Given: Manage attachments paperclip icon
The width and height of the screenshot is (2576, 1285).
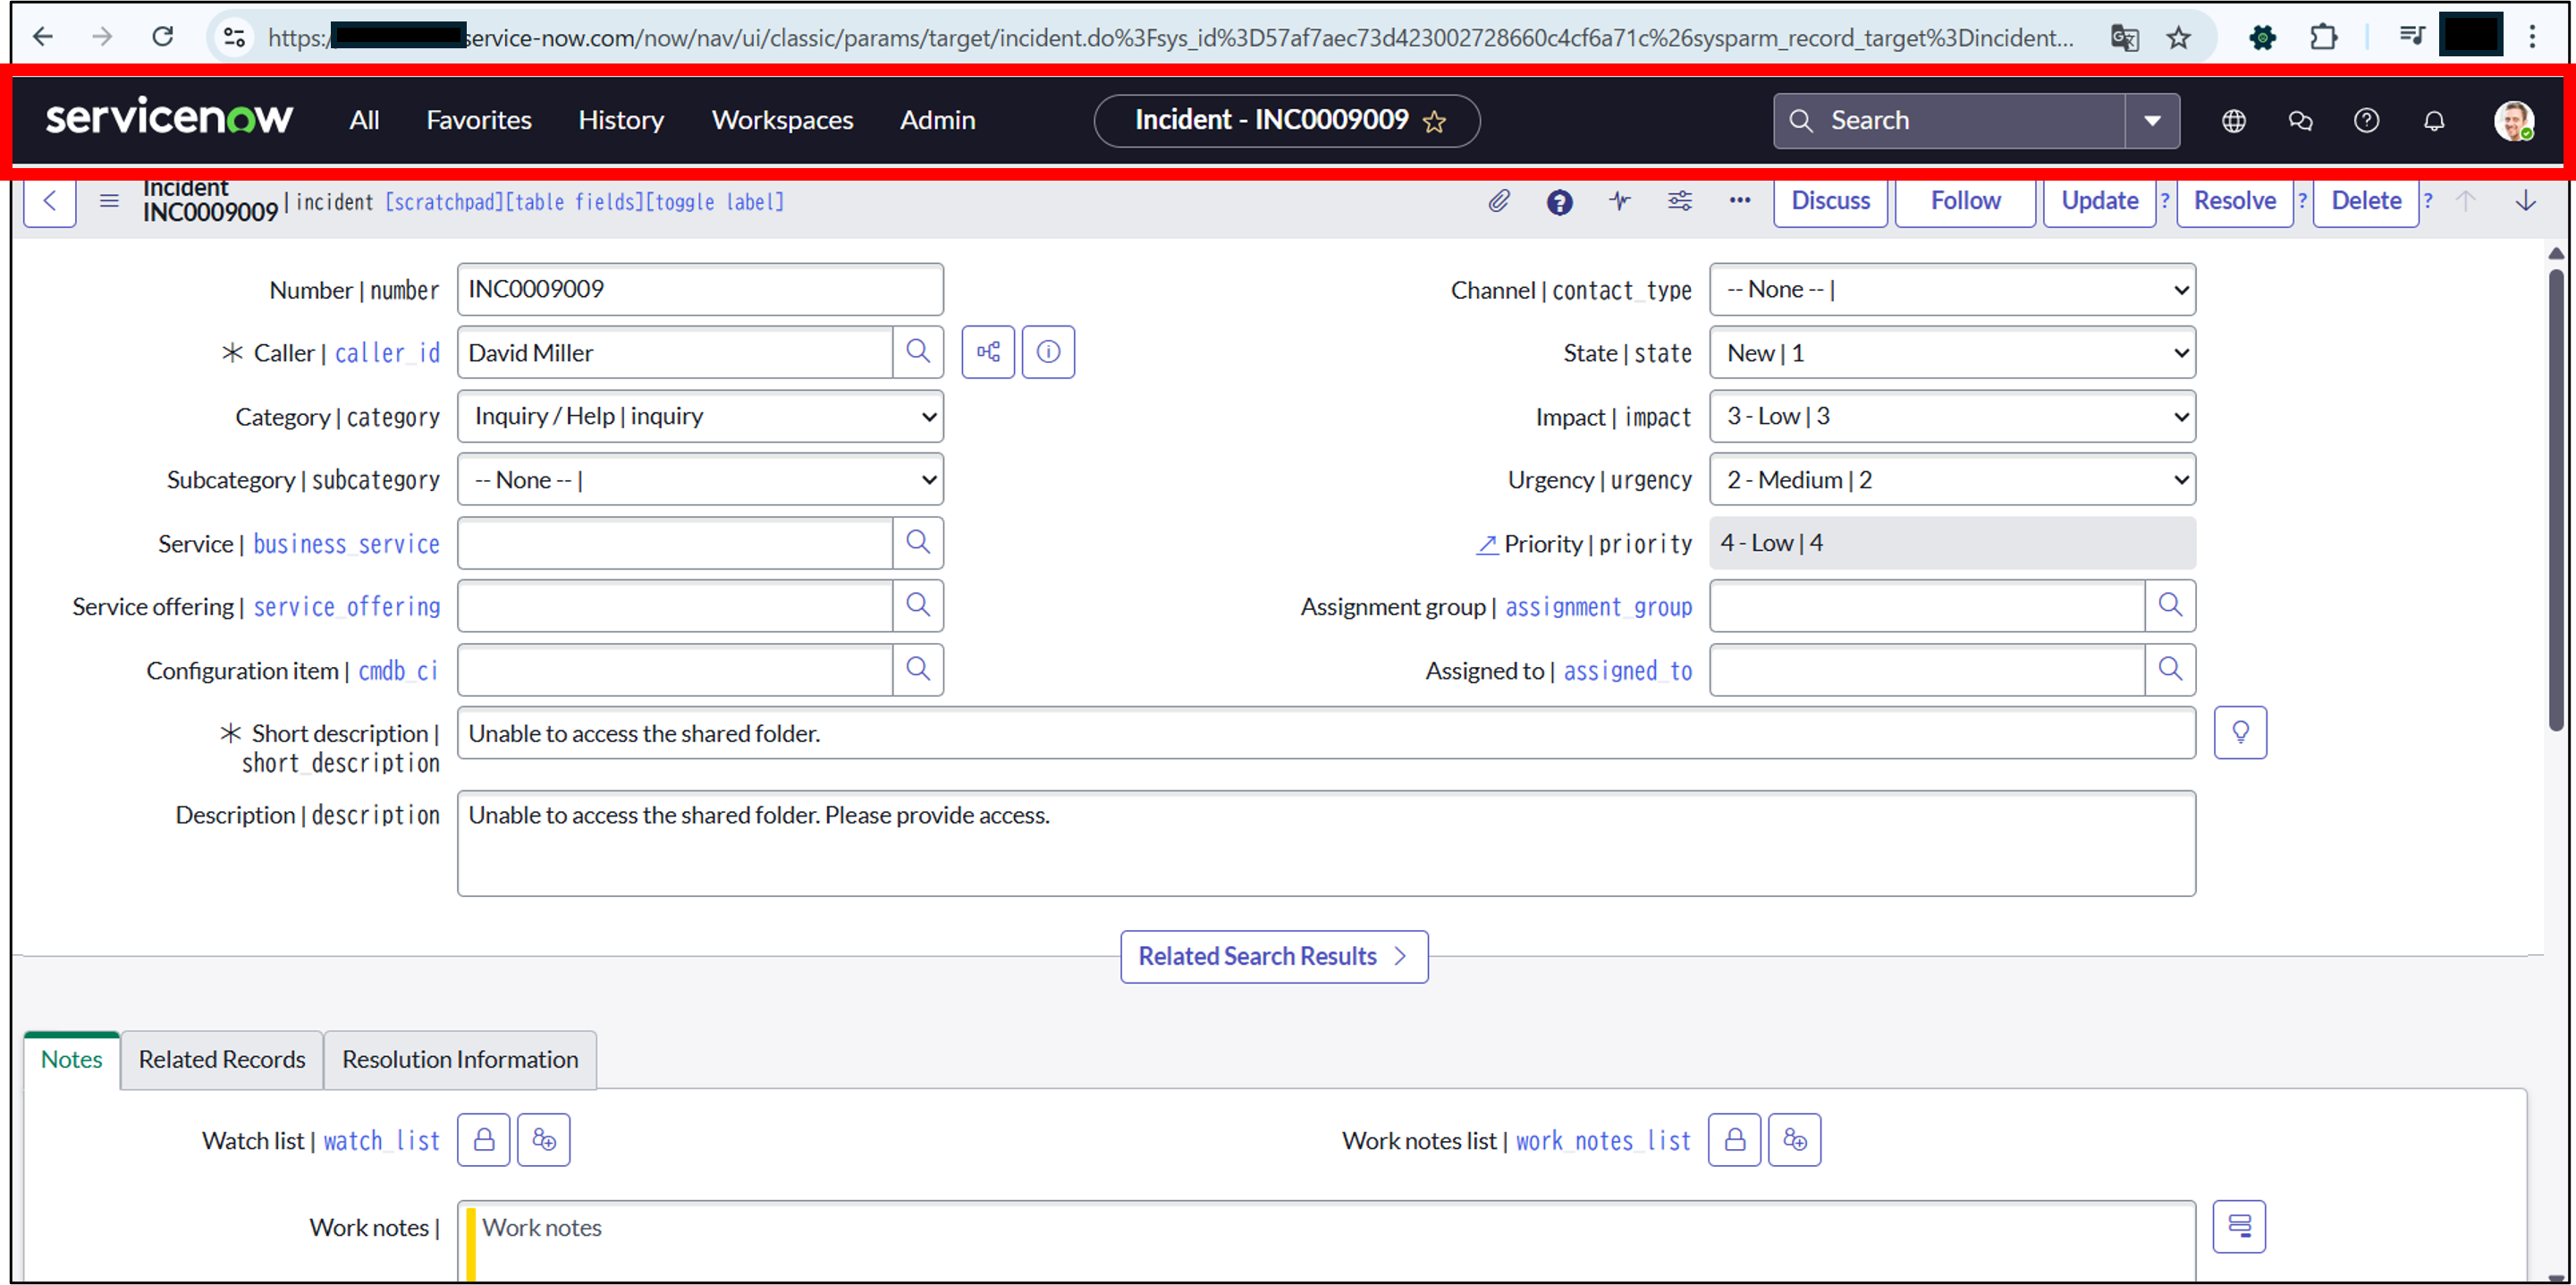Looking at the screenshot, I should [1498, 201].
